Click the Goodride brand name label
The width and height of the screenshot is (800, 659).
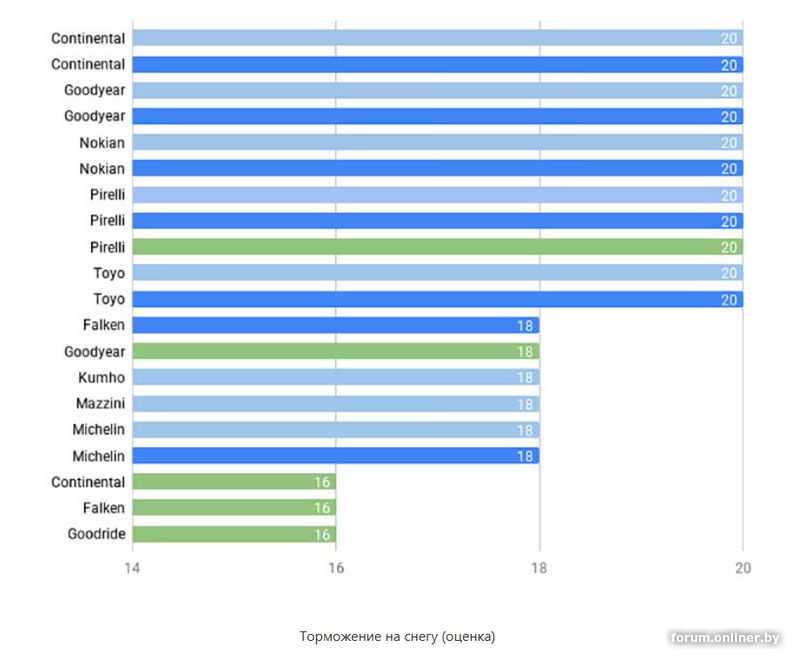96,534
